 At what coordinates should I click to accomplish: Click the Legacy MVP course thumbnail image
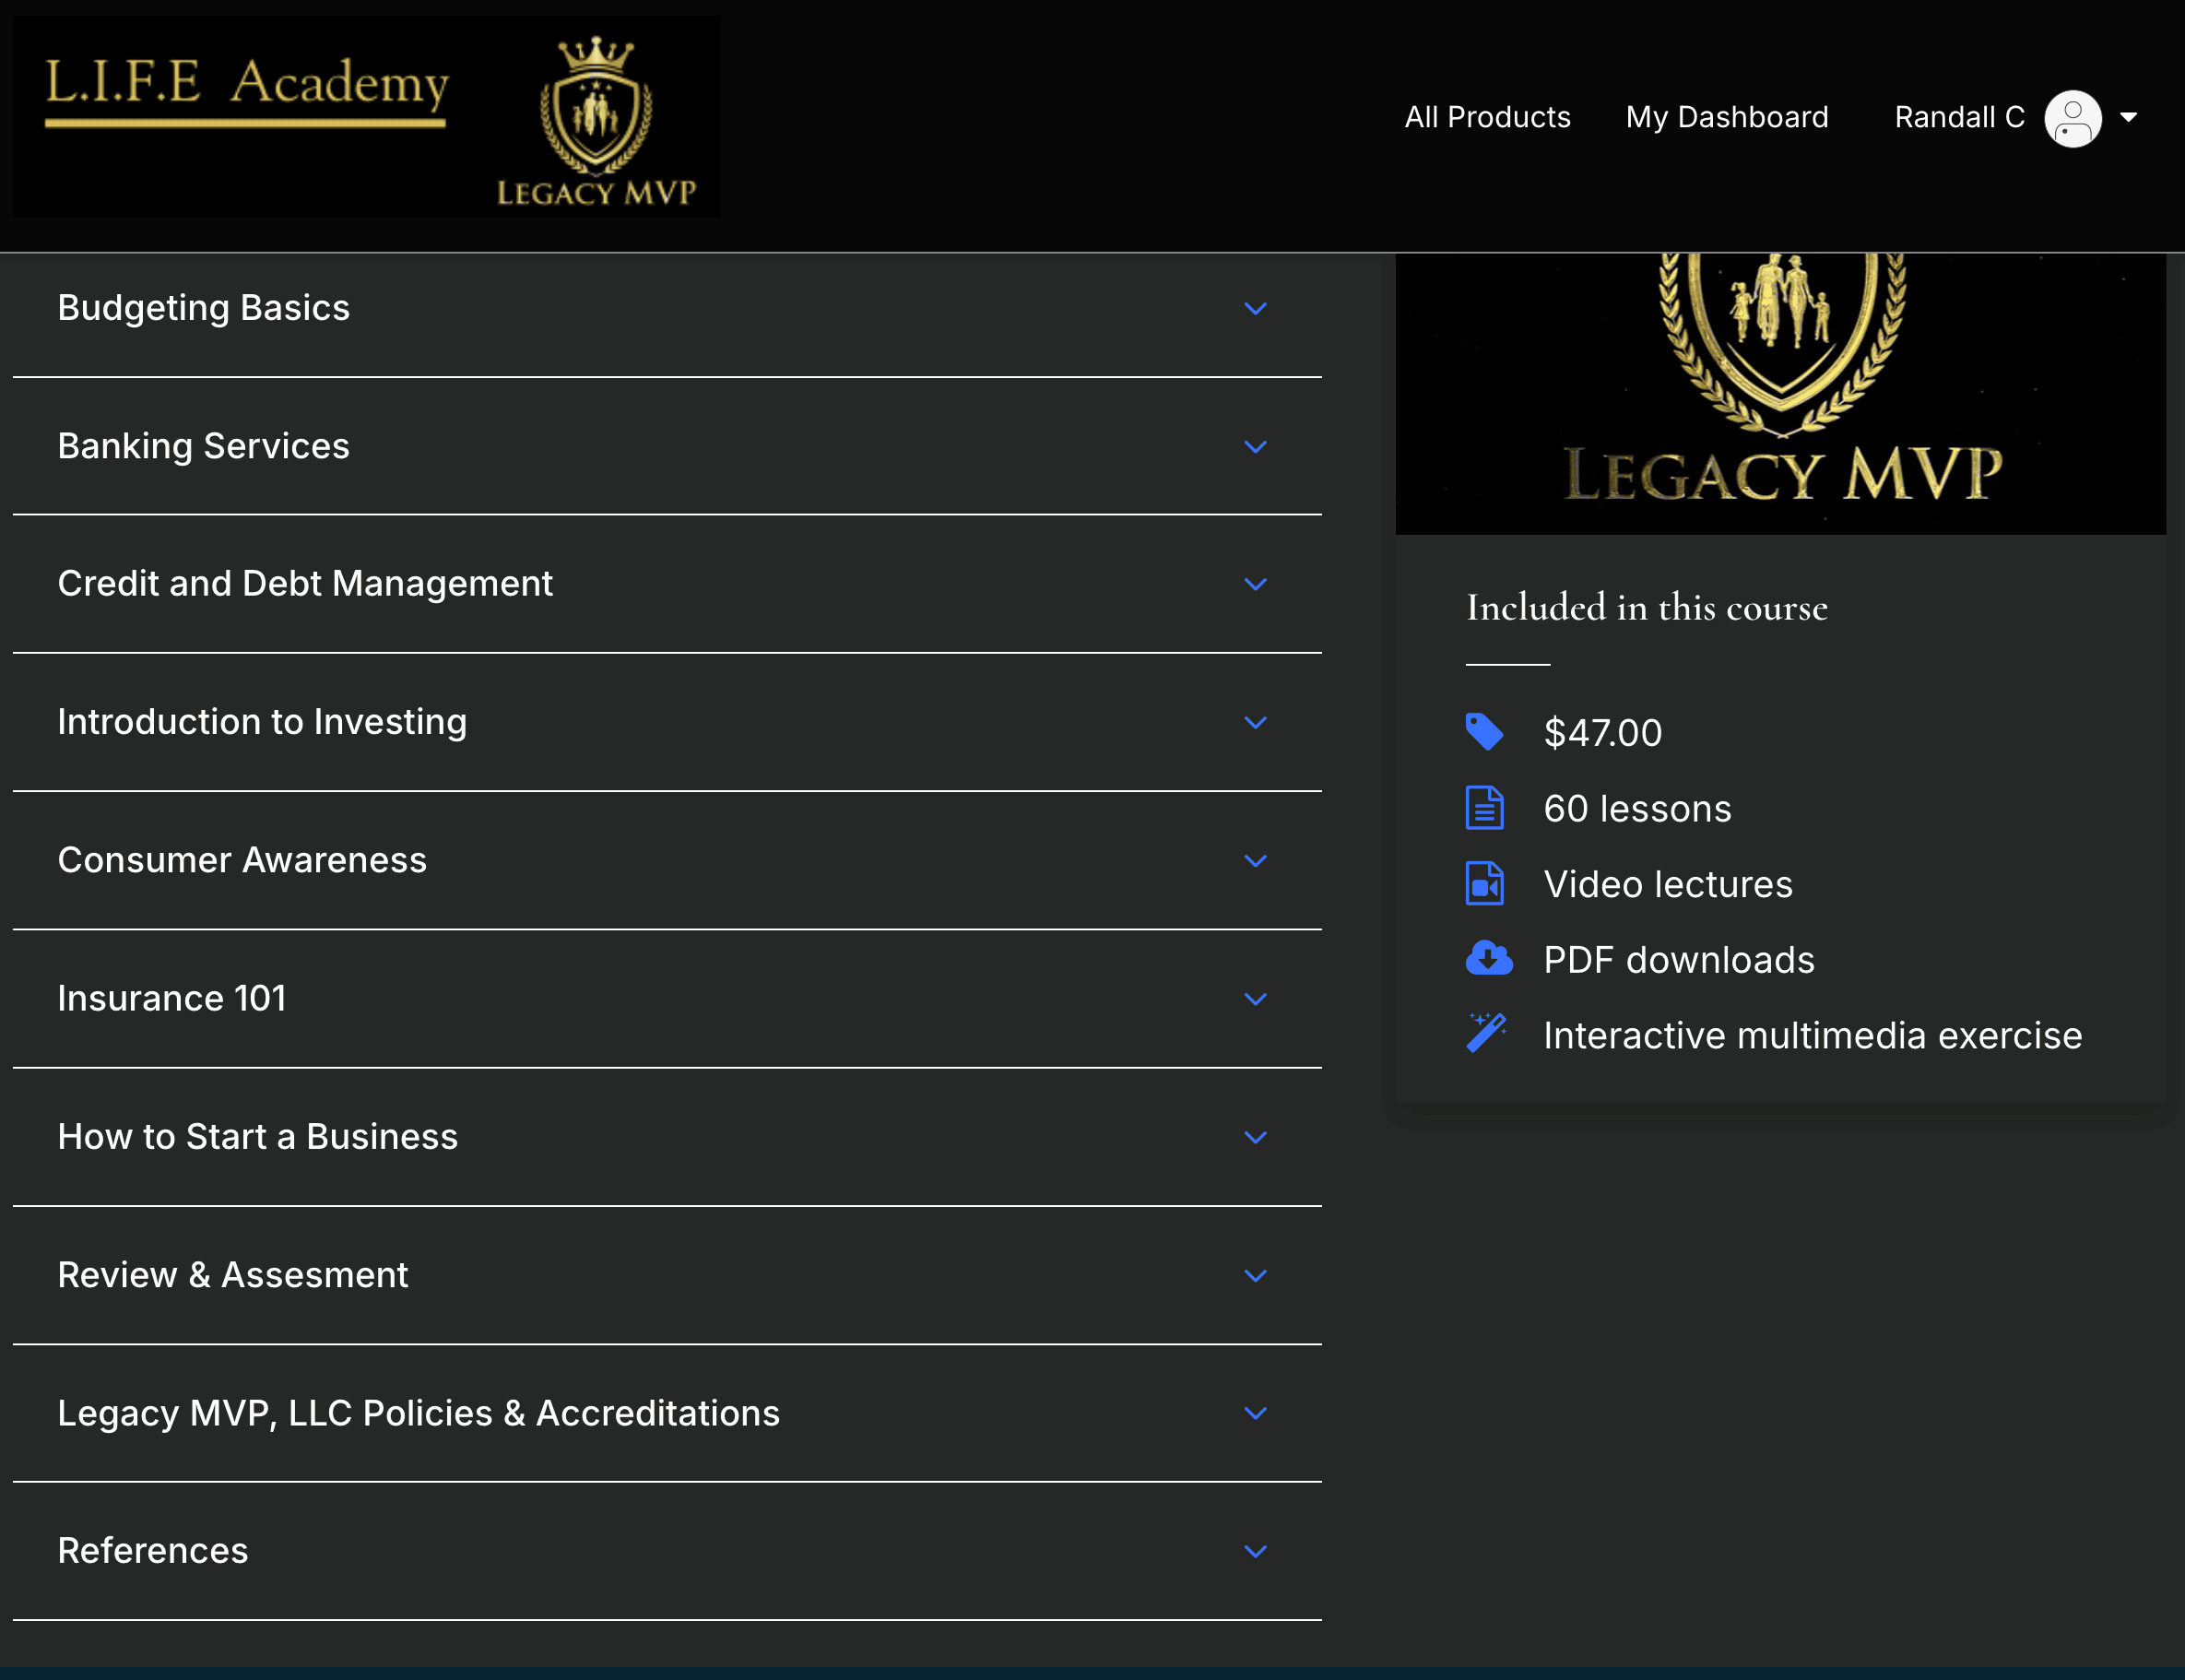pos(1780,393)
